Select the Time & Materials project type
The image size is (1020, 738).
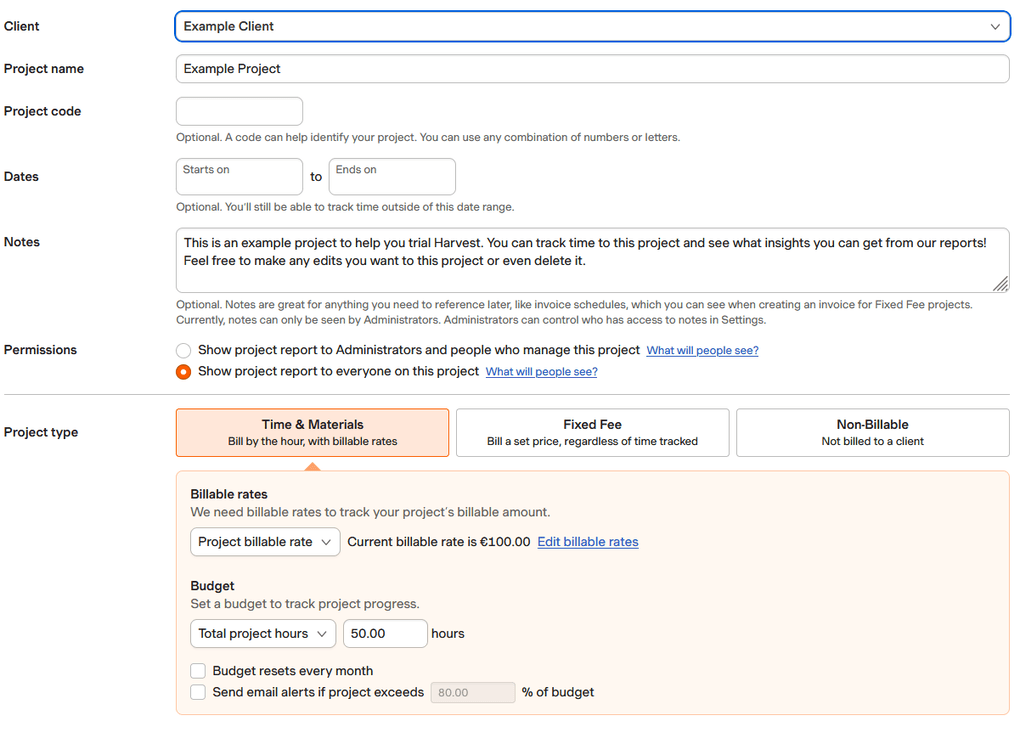point(312,431)
